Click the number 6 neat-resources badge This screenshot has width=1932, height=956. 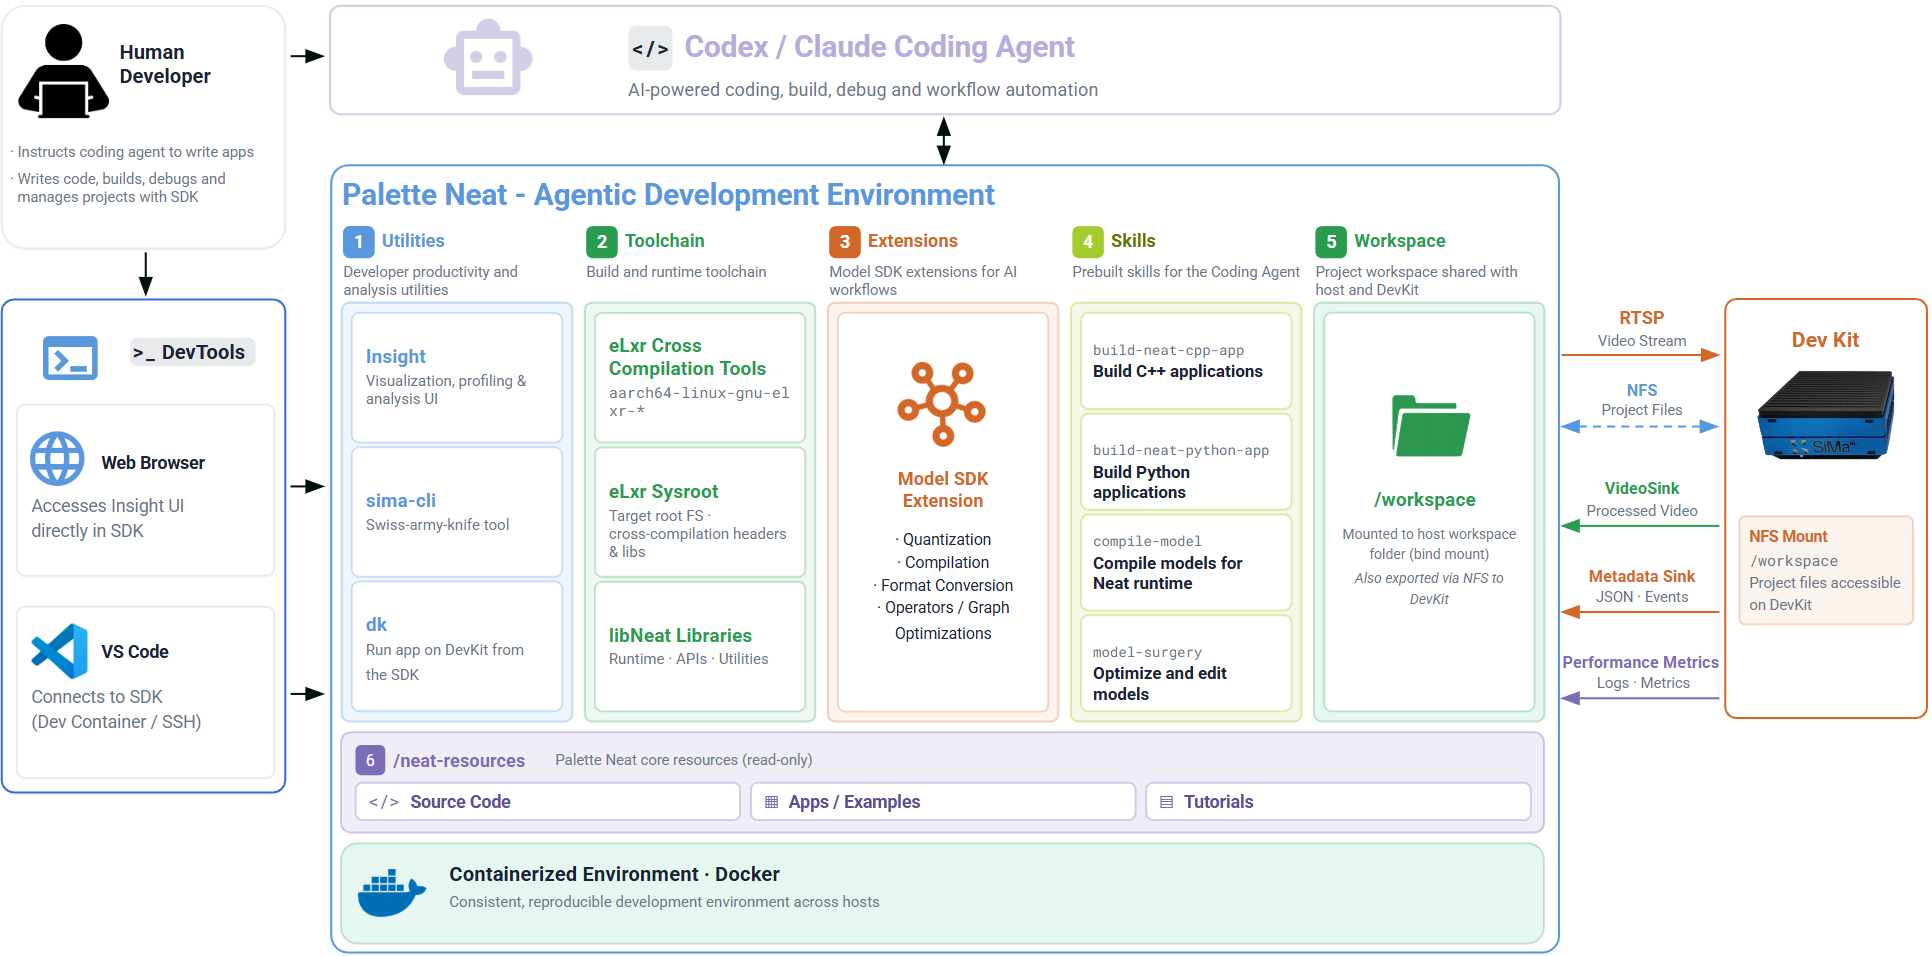370,760
